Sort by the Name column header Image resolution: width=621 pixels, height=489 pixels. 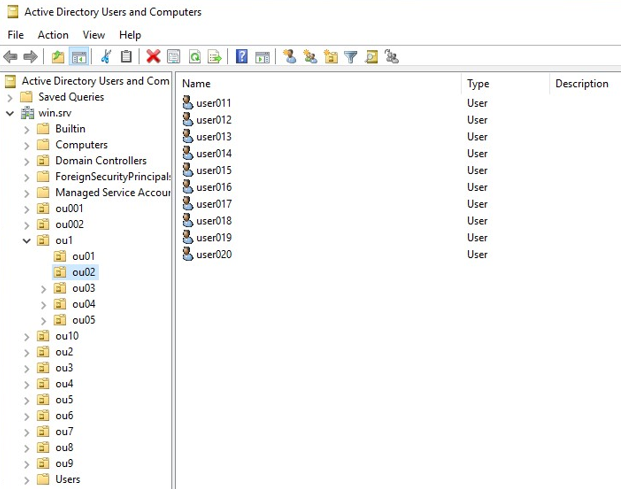pyautogui.click(x=196, y=84)
